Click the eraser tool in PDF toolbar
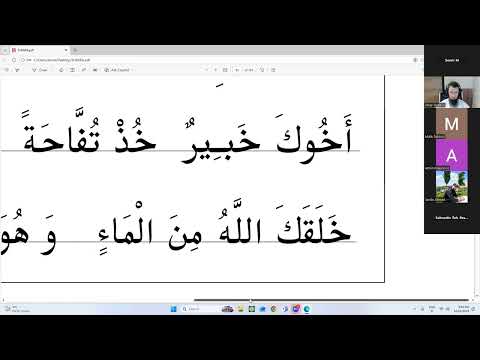480x360 pixels. coord(61,70)
